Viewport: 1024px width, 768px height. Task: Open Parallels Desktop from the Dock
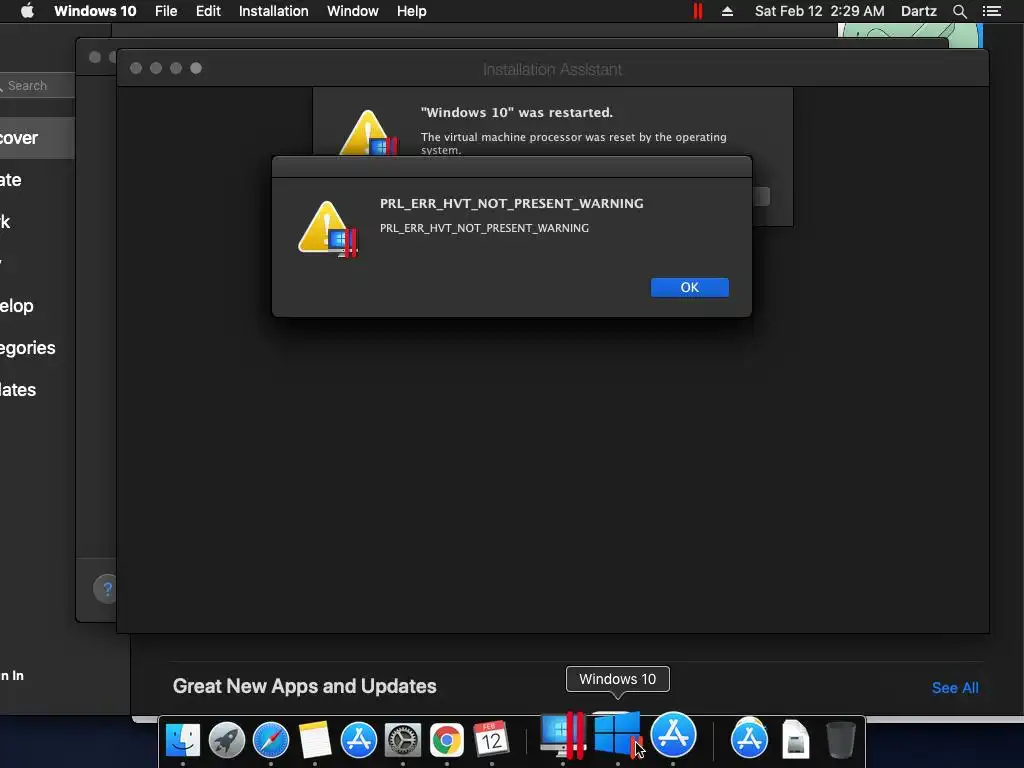click(x=562, y=735)
